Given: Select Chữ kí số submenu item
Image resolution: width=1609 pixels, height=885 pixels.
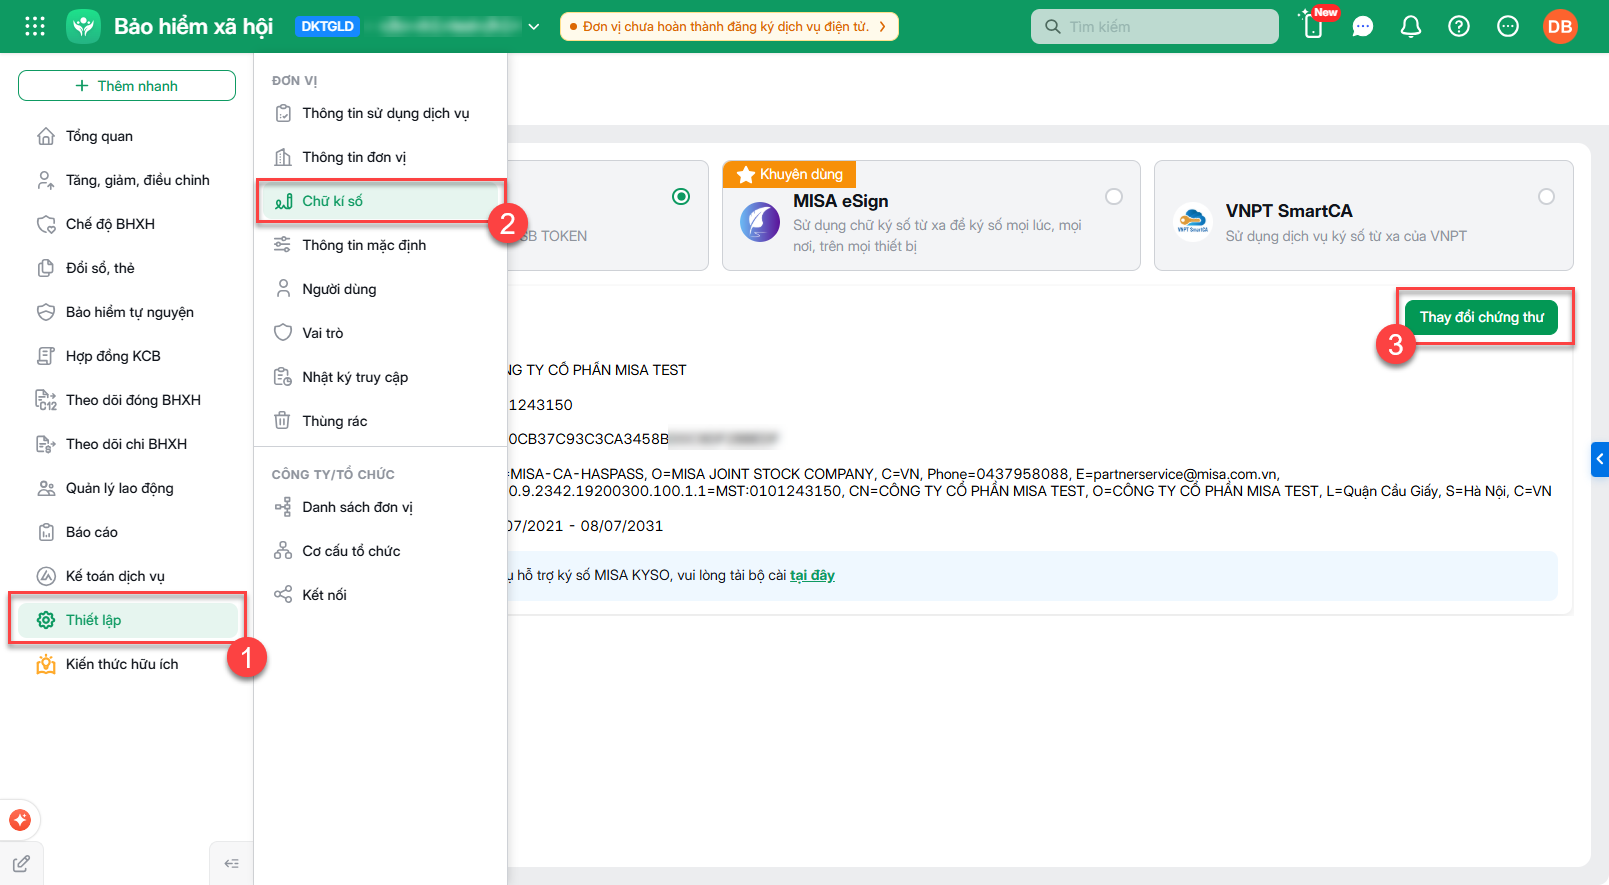Looking at the screenshot, I should tap(381, 201).
